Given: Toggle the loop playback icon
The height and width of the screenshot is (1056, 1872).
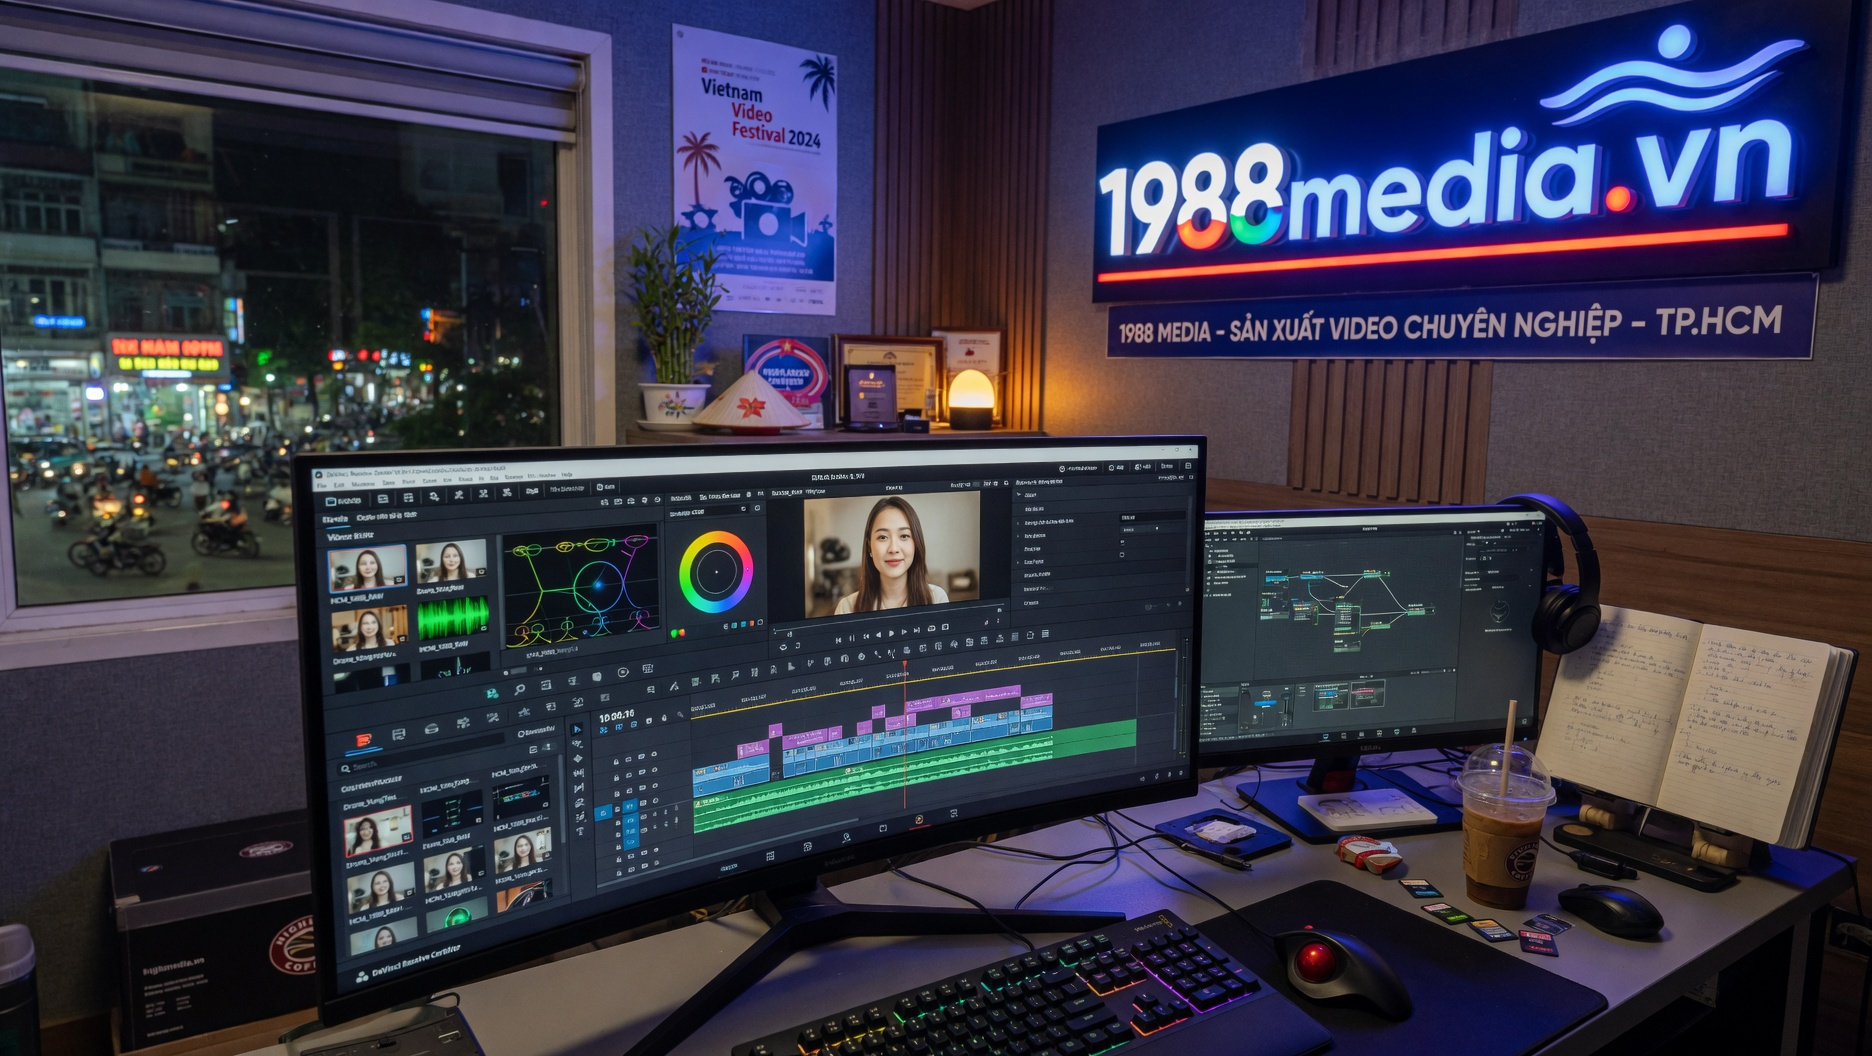Looking at the screenshot, I should click(x=931, y=628).
